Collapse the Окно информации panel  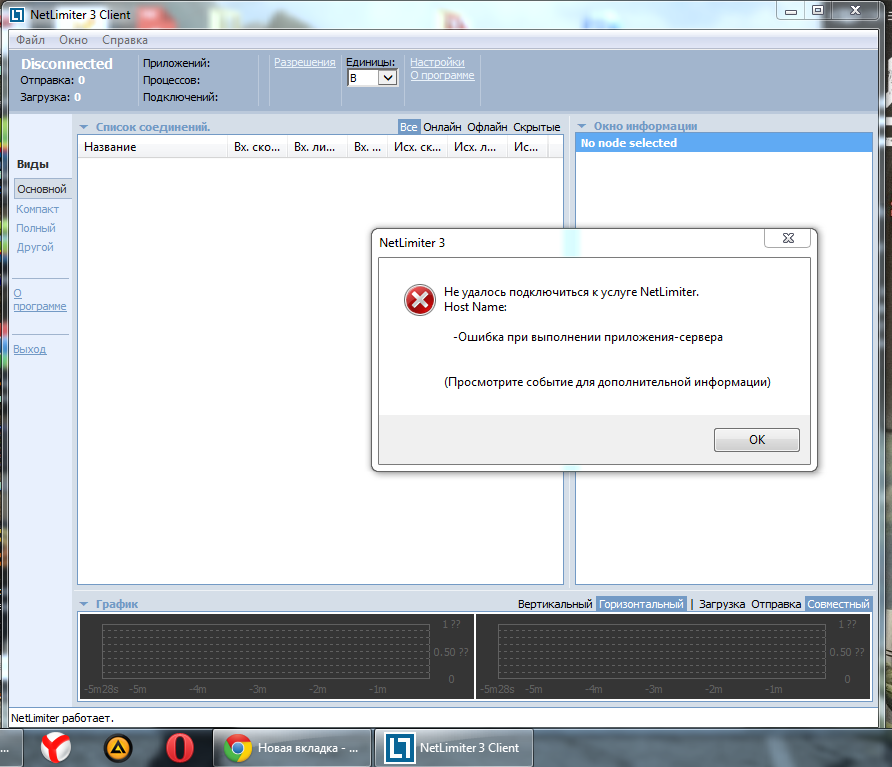581,126
